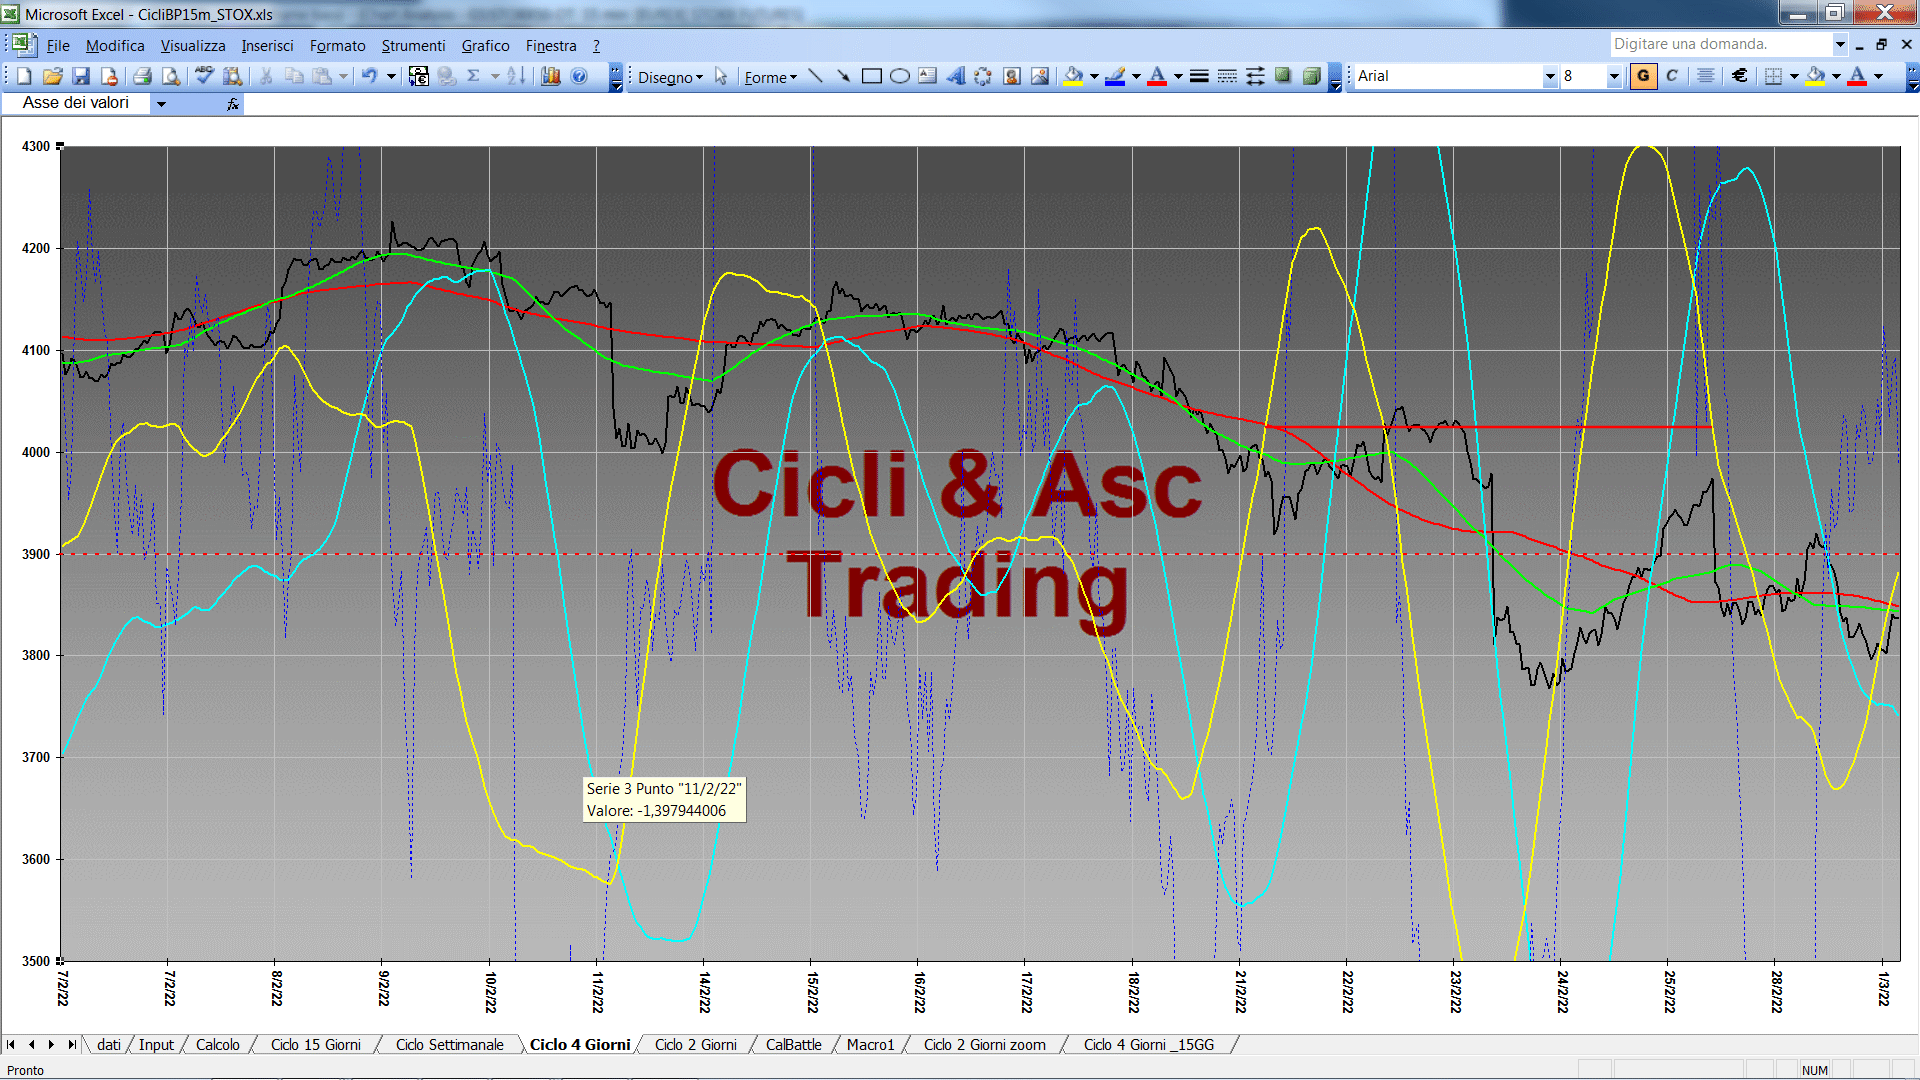
Task: Insert a Text Box from the Drawing toolbar
Action: tap(927, 76)
